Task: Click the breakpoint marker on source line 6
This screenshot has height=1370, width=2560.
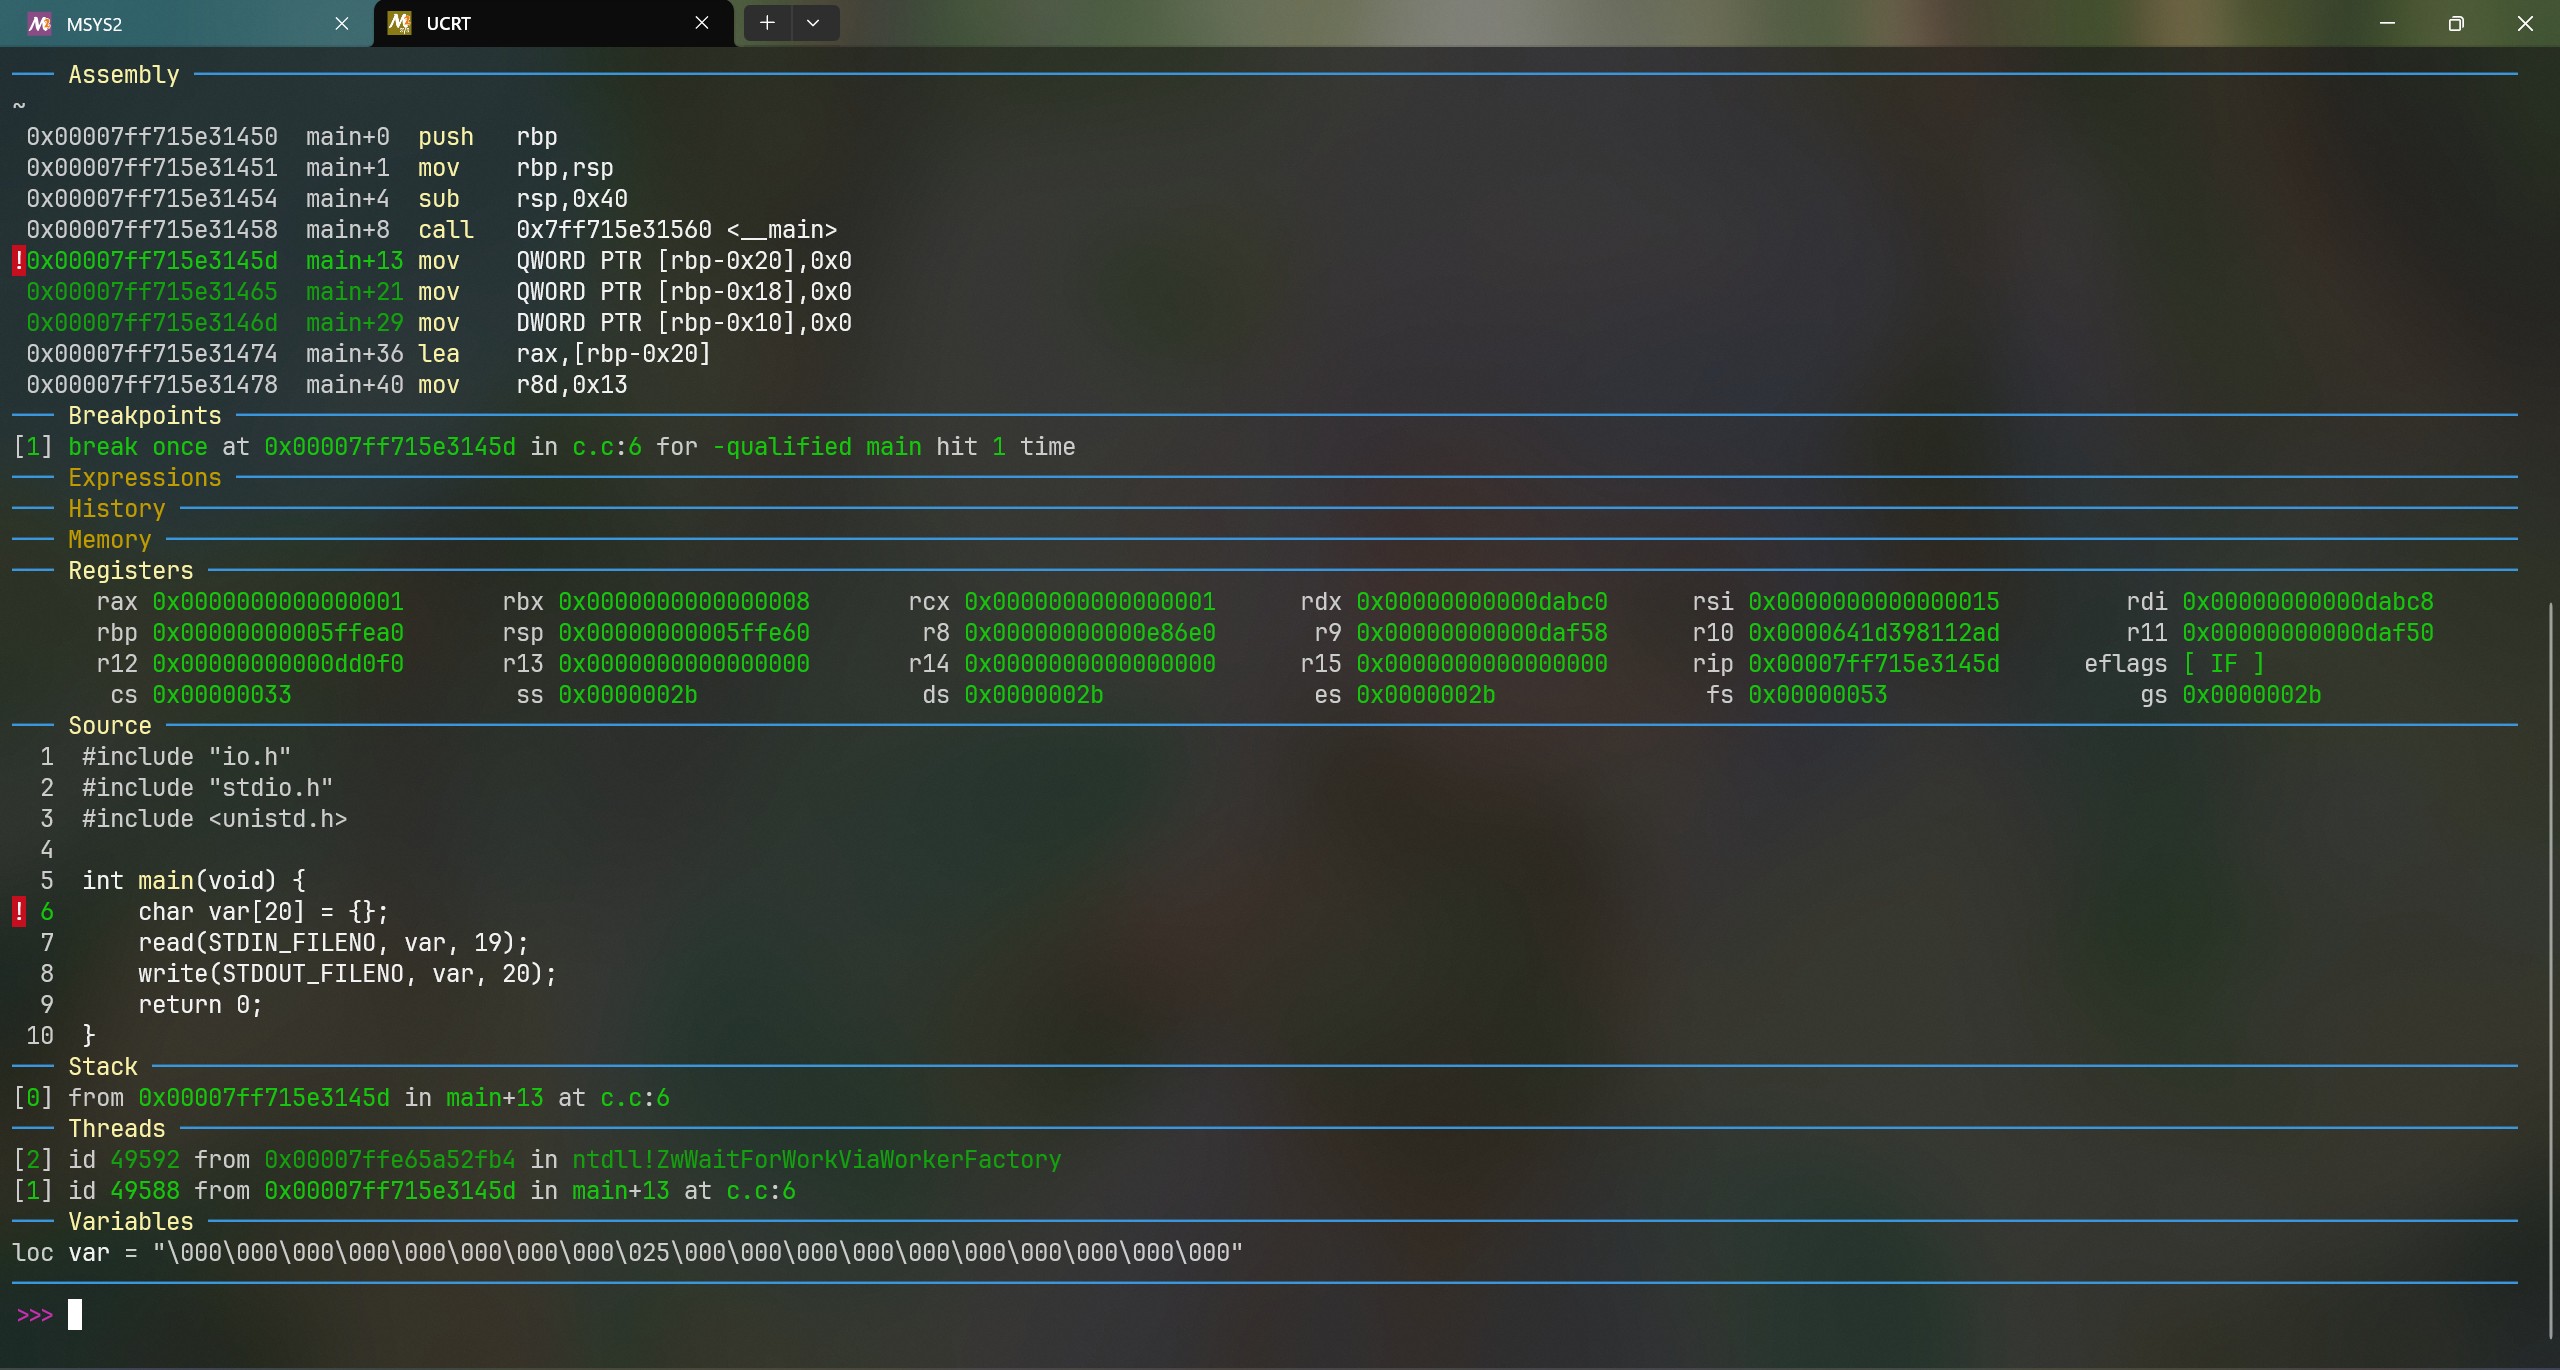Action: [x=18, y=912]
